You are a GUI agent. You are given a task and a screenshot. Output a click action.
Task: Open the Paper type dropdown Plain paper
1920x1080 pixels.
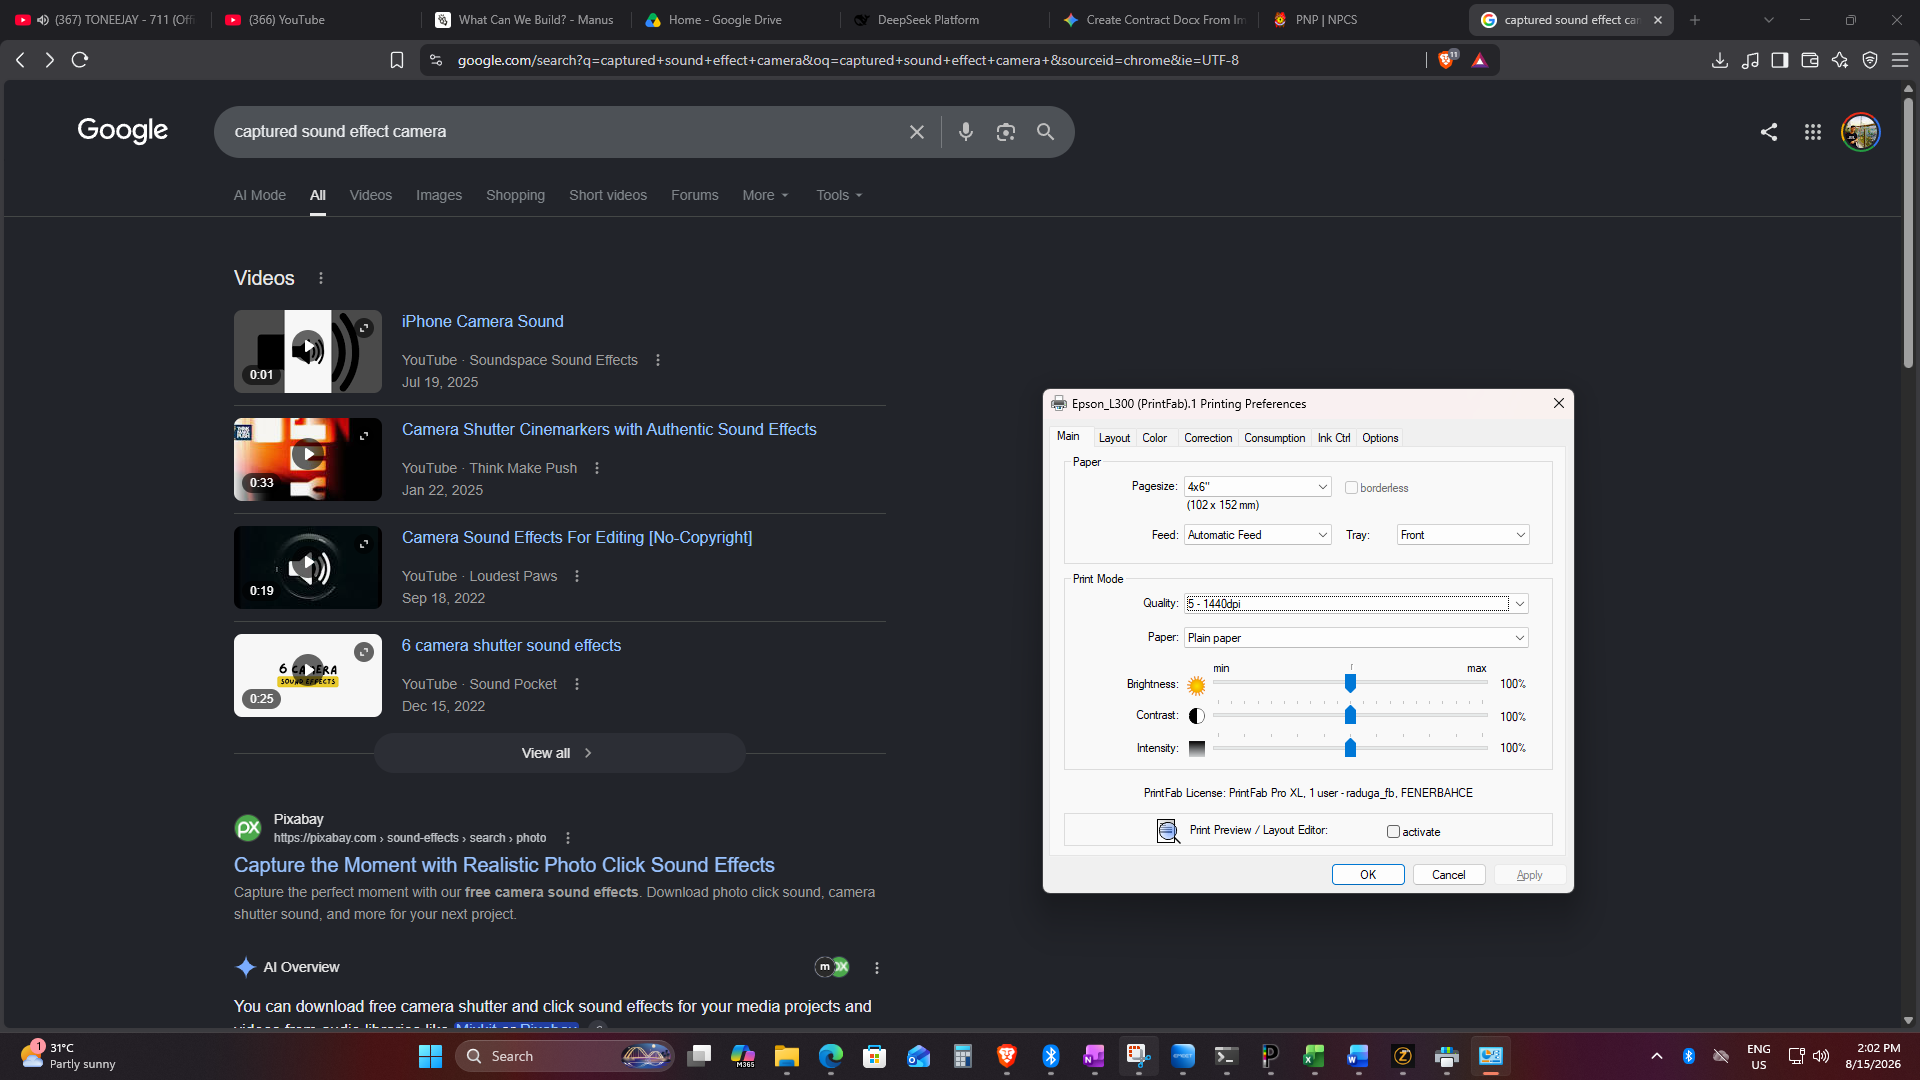tap(1357, 638)
